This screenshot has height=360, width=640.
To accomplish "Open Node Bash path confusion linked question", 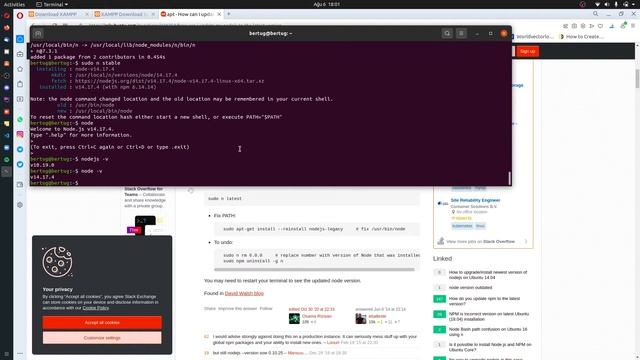I will 488,332.
